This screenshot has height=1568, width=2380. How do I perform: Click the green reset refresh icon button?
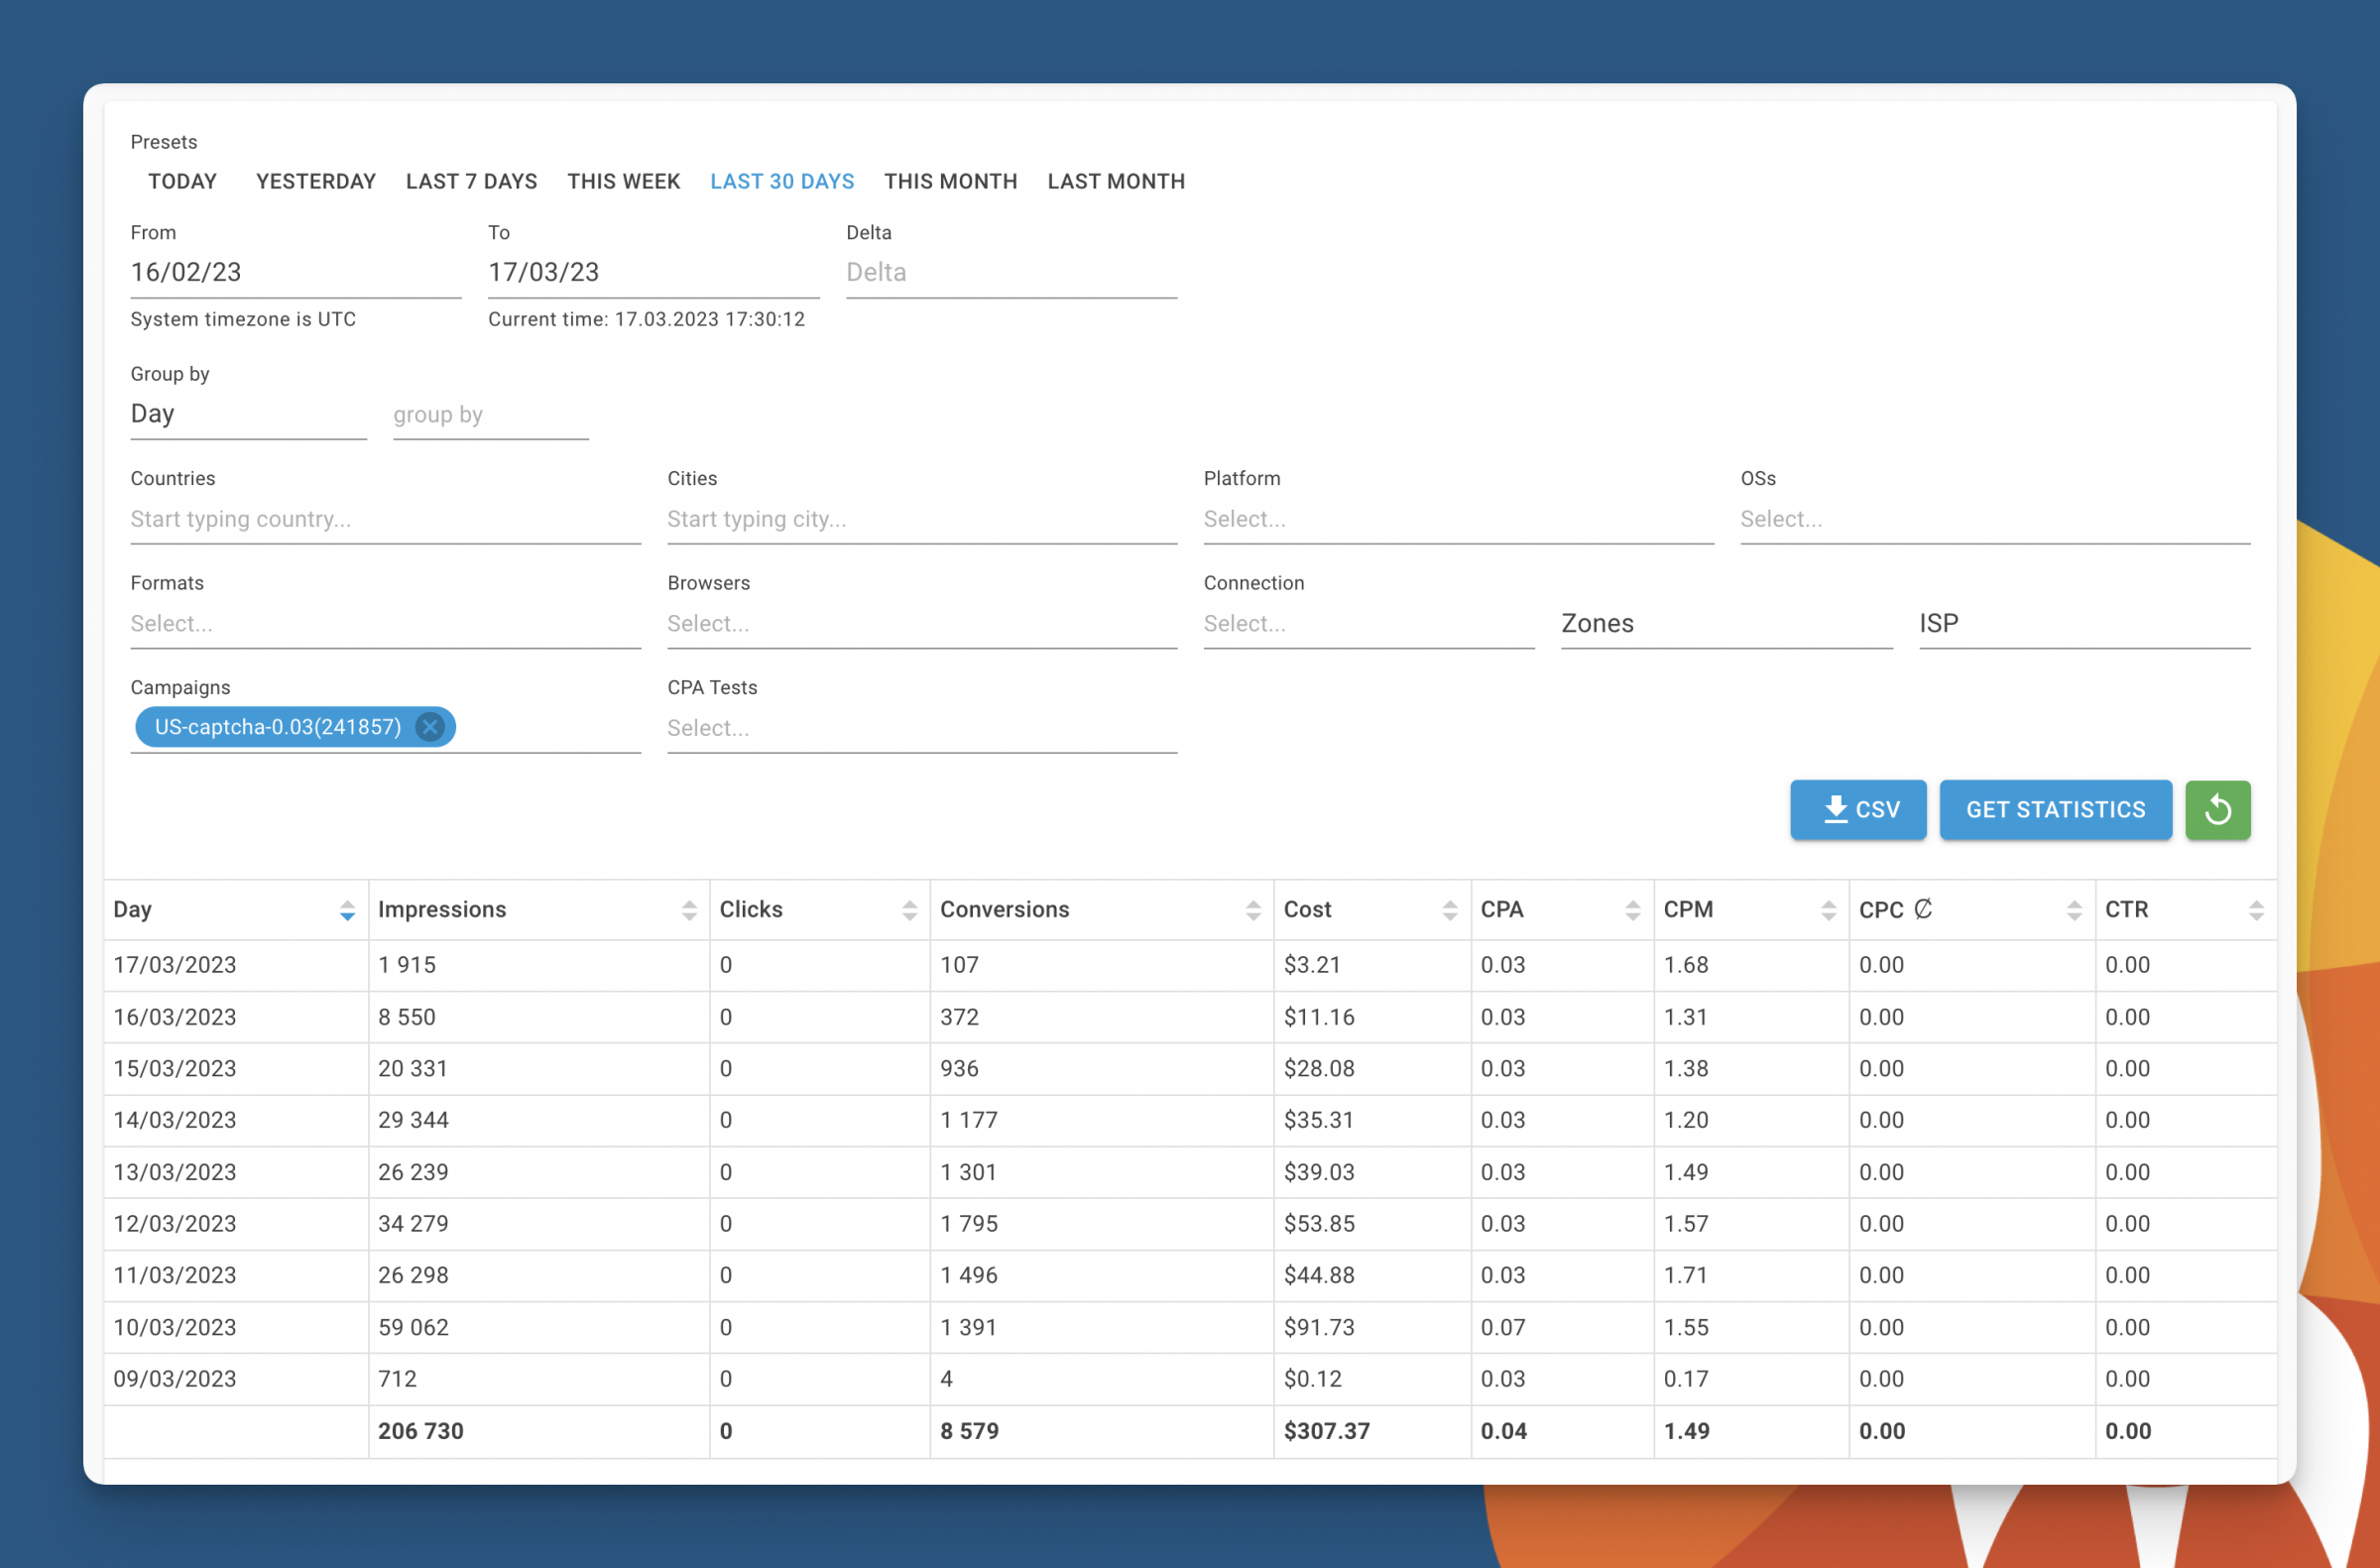[x=2217, y=809]
